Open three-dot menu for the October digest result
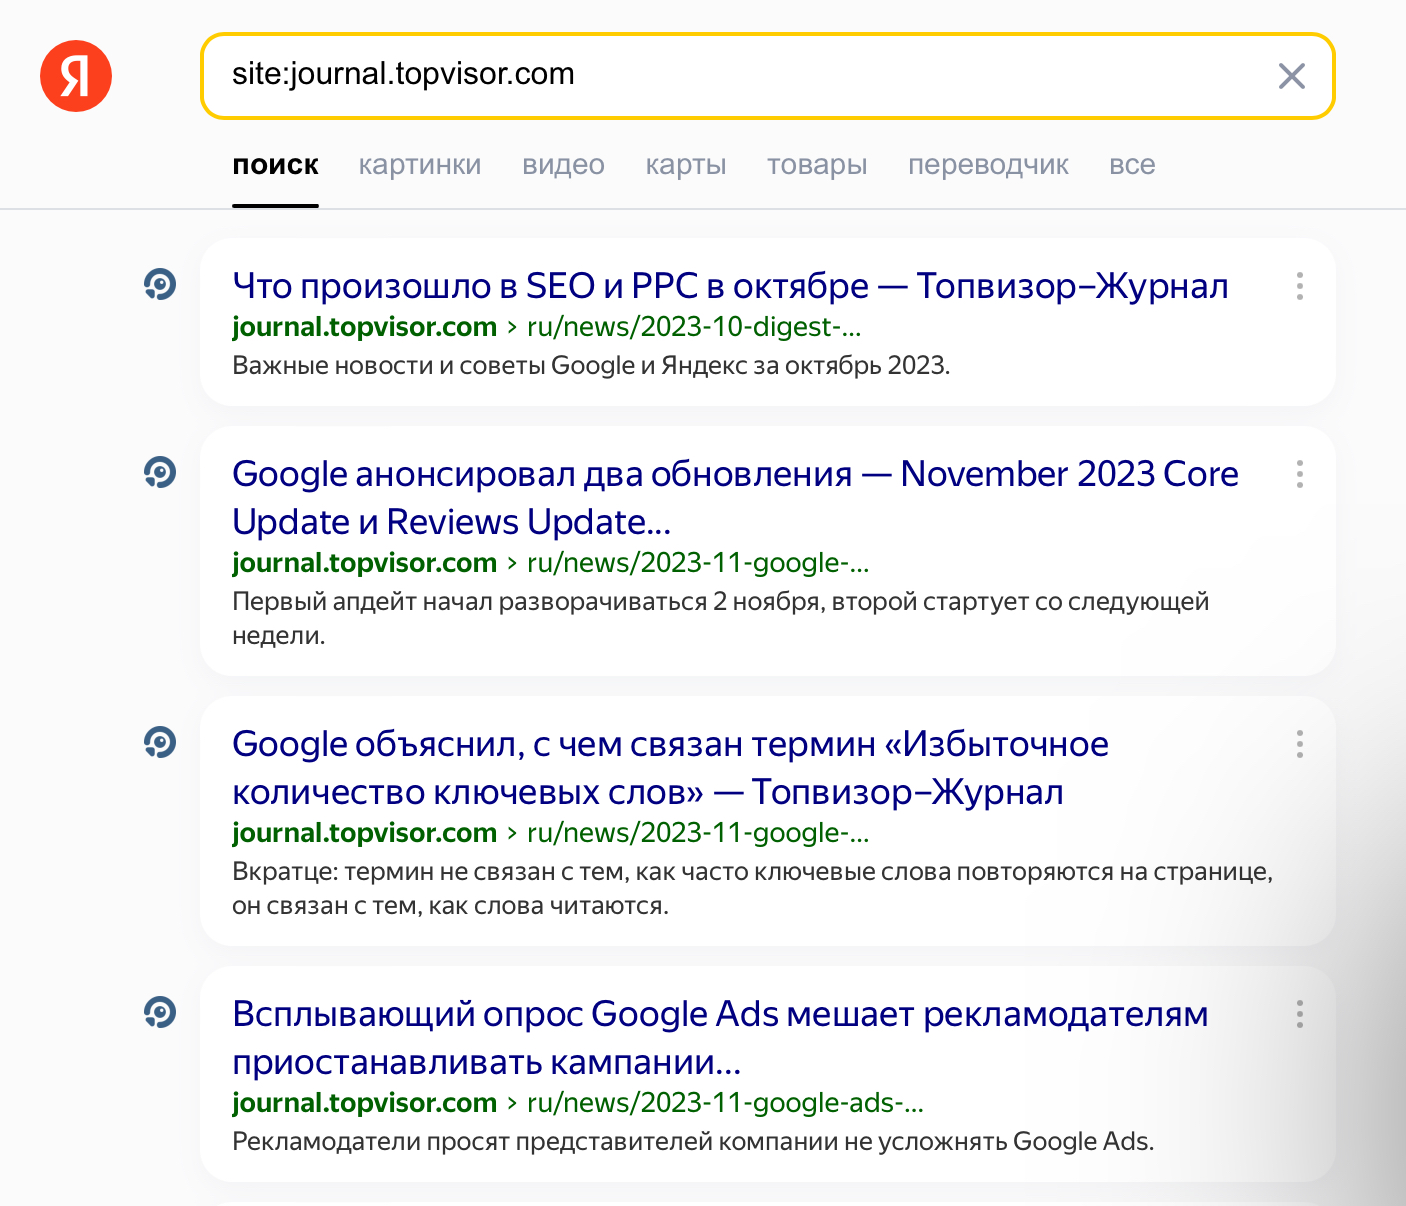Image resolution: width=1406 pixels, height=1206 pixels. (x=1299, y=286)
